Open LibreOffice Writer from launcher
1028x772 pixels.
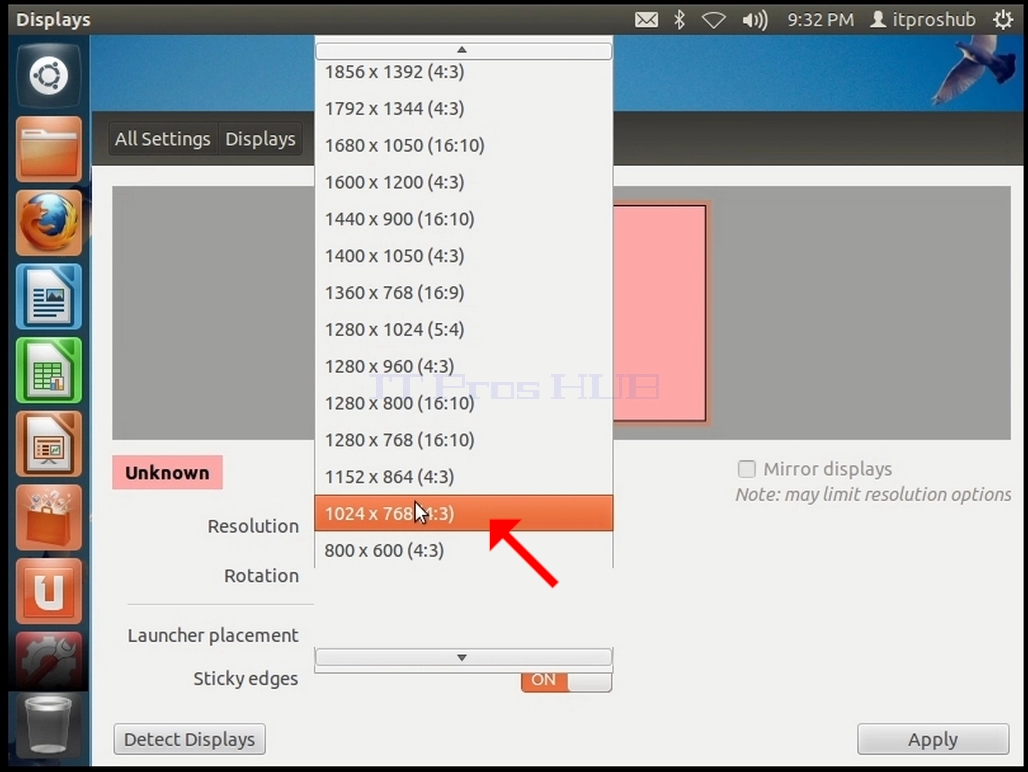coord(49,296)
